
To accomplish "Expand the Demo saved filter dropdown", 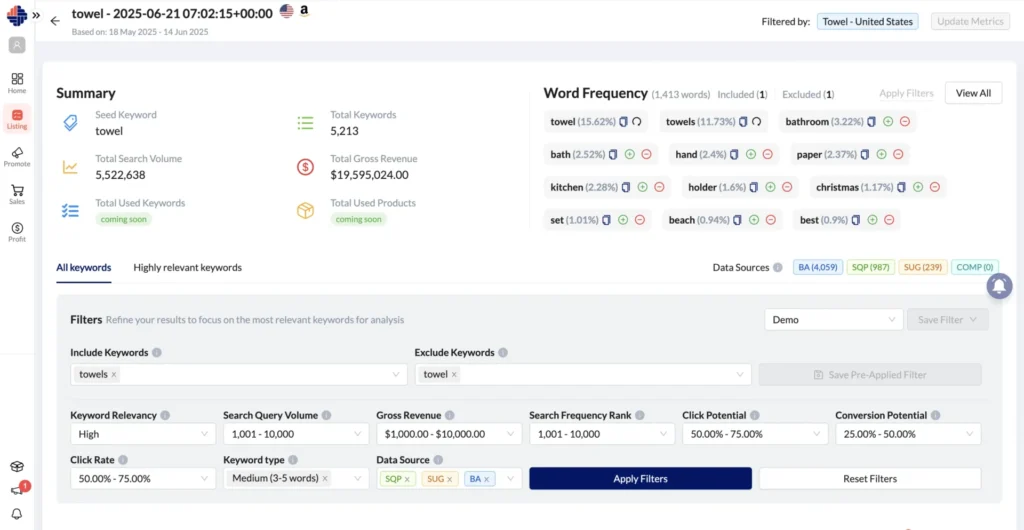I will [x=834, y=320].
